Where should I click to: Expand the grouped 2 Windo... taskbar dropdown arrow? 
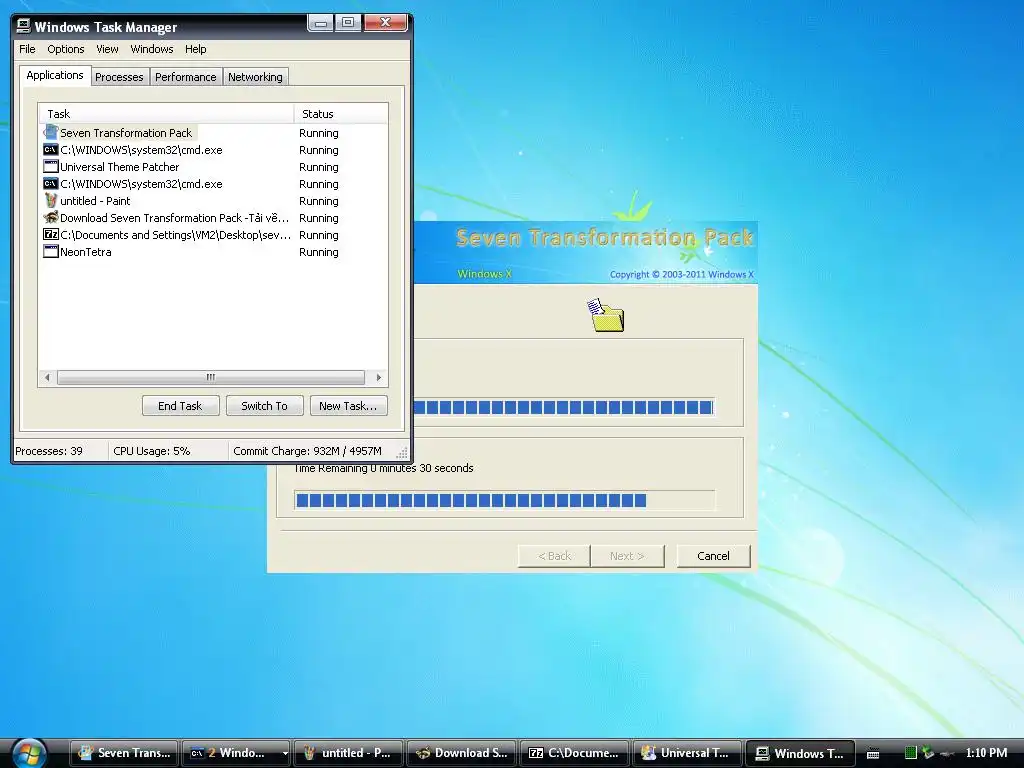[x=285, y=753]
